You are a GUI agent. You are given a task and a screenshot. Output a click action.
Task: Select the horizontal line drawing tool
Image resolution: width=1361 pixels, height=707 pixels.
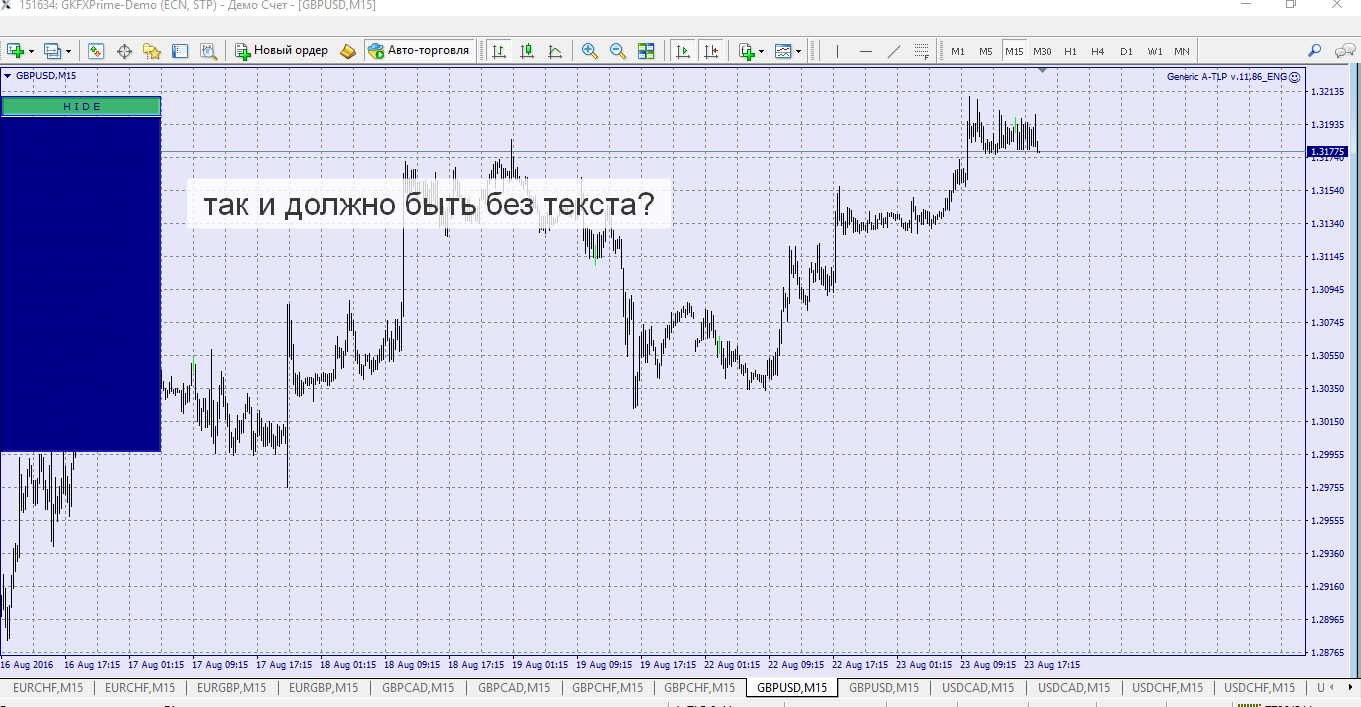tap(866, 50)
